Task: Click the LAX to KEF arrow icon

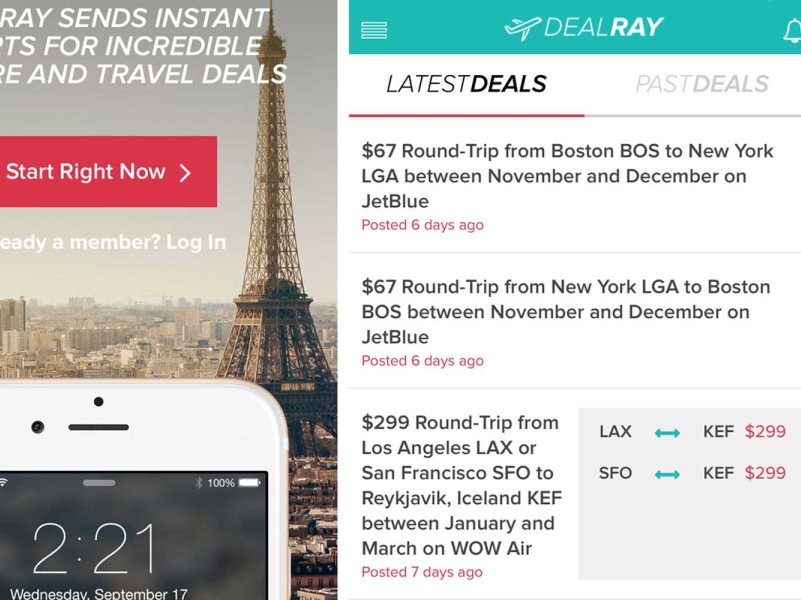Action: tap(667, 433)
